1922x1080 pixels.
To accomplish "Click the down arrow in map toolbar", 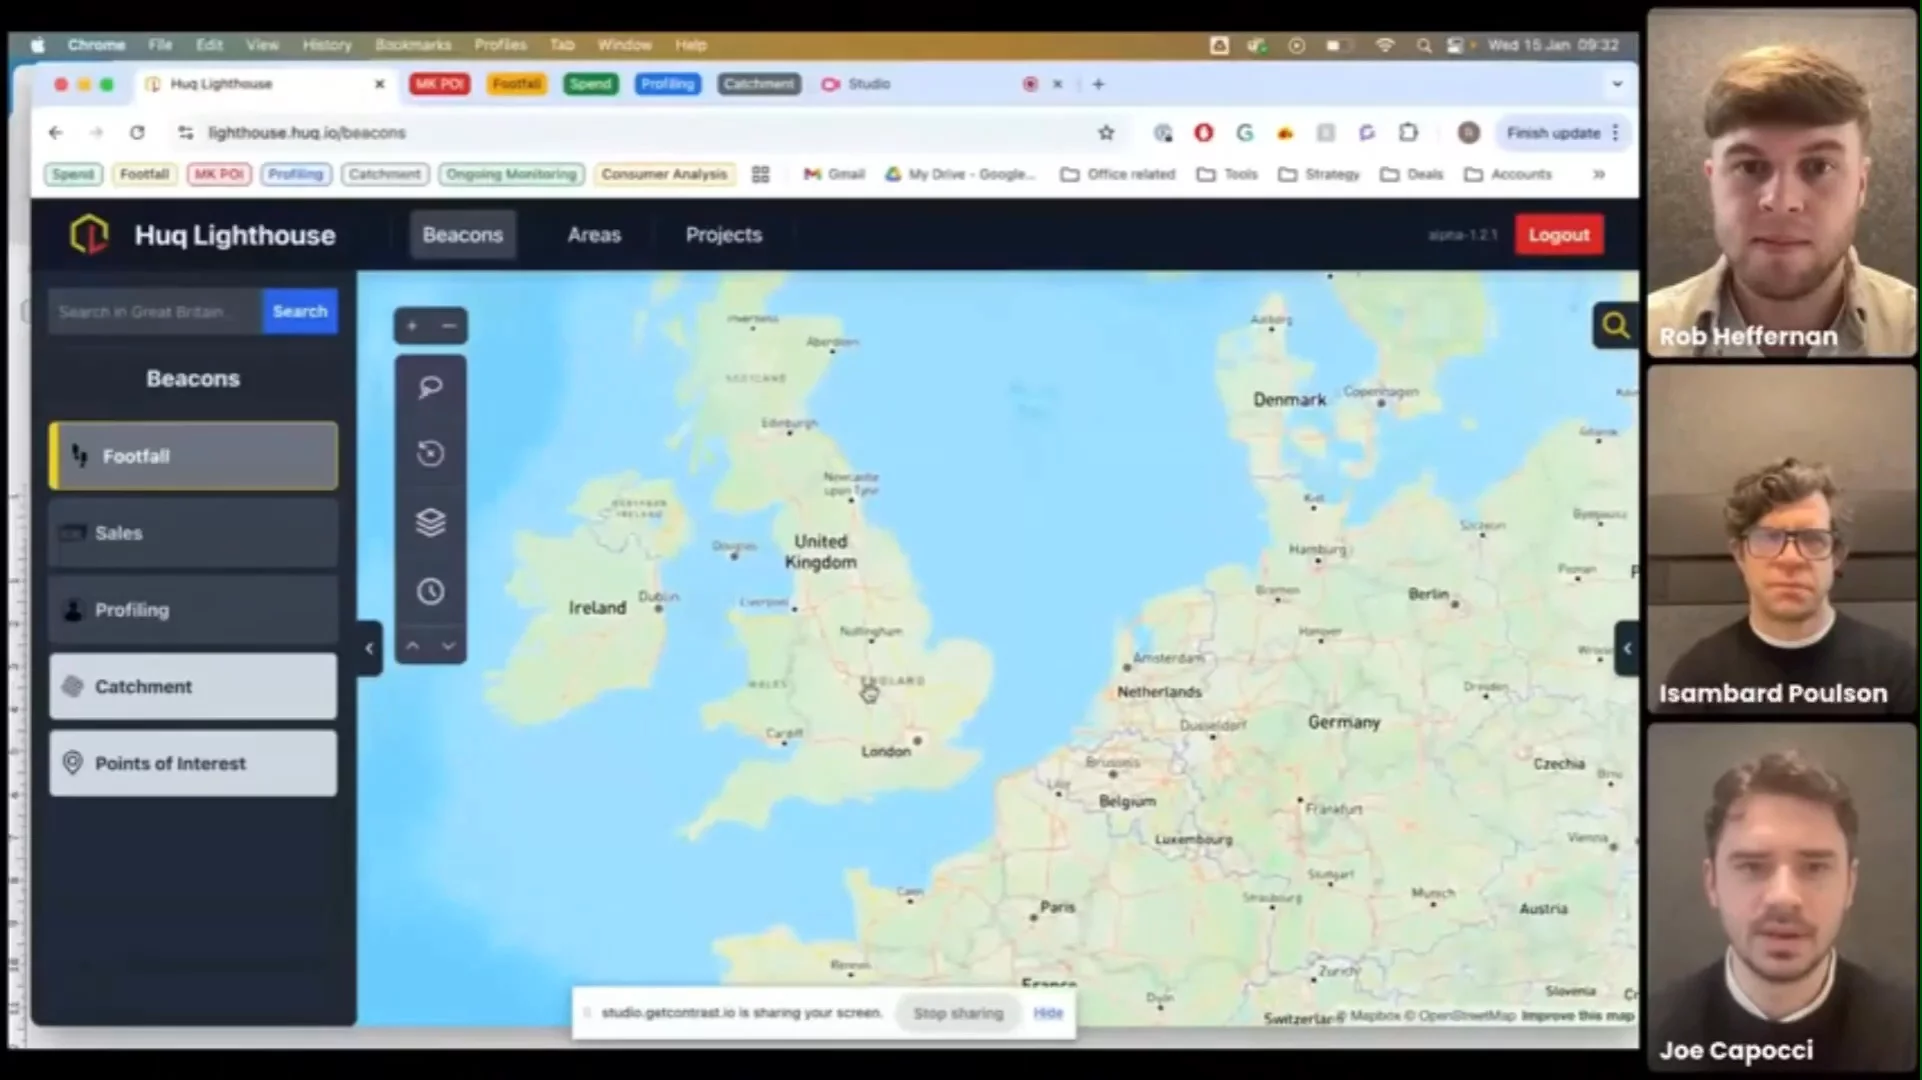I will (x=449, y=646).
